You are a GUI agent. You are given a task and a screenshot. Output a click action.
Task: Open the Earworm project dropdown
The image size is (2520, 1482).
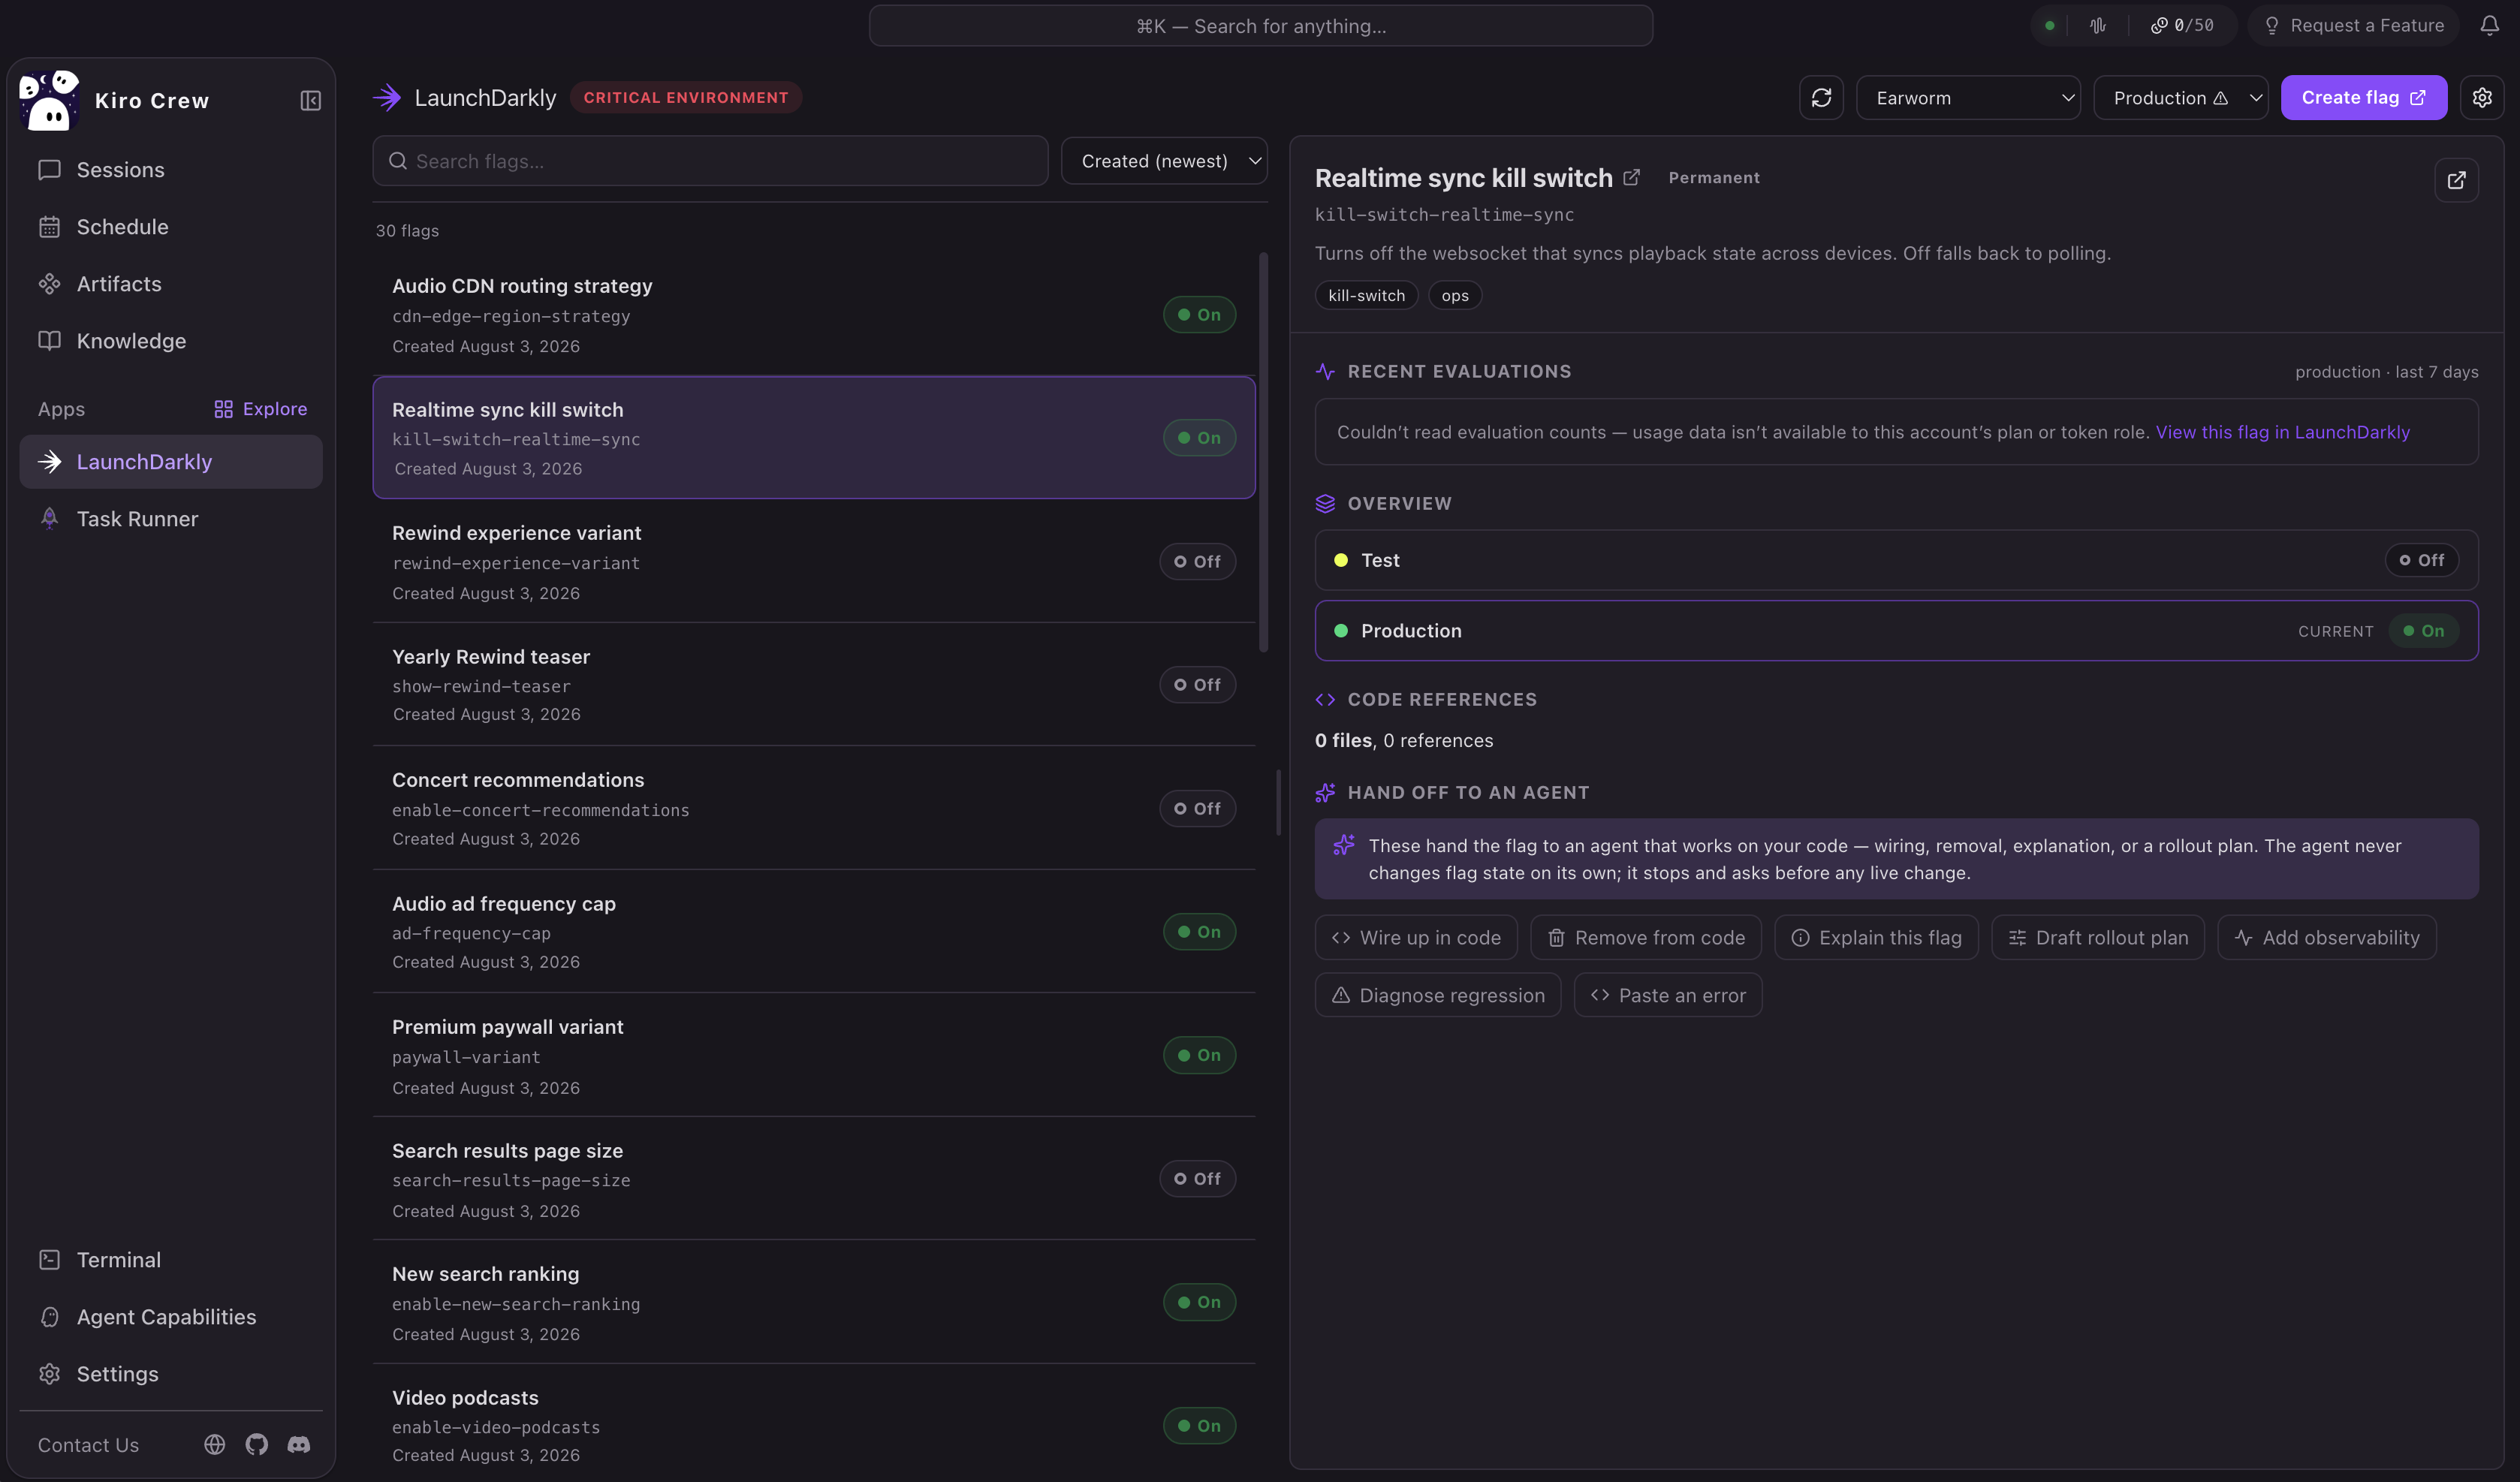1968,98
